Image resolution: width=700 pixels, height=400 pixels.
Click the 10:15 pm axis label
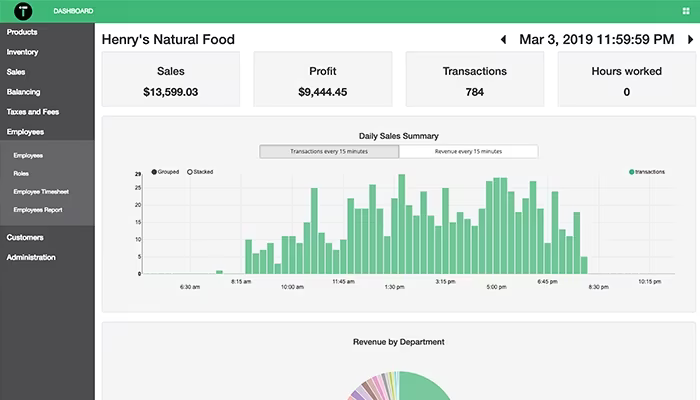[650, 282]
